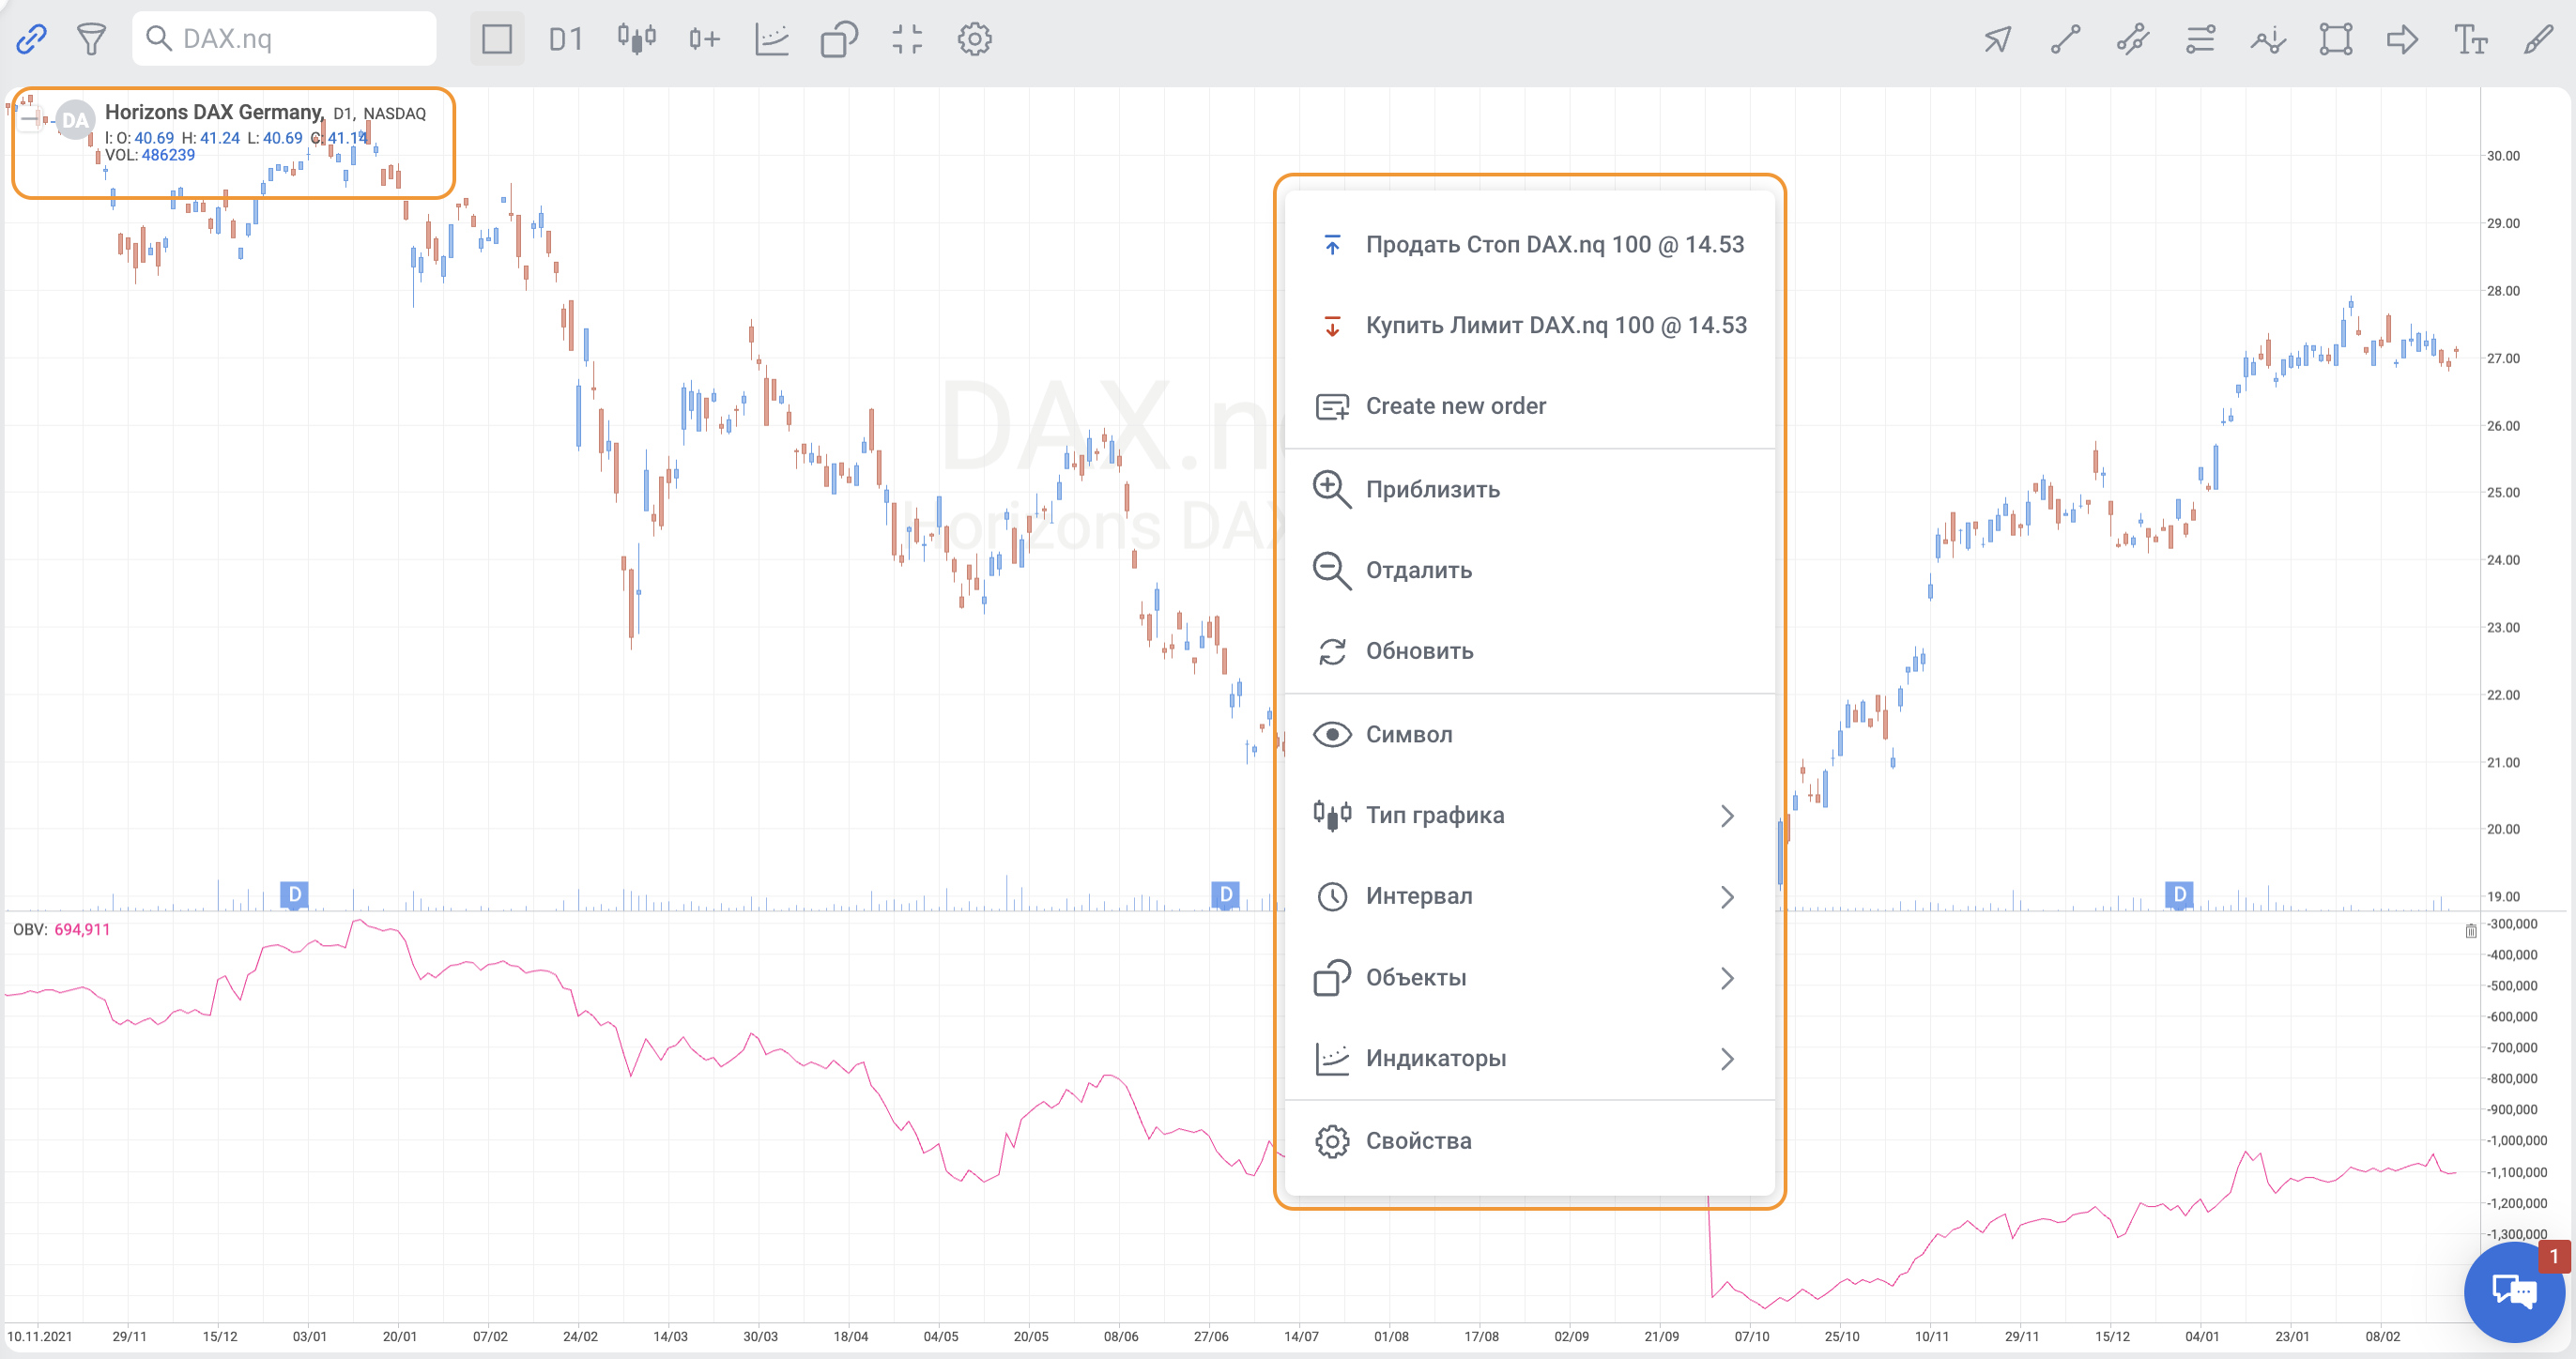Select Свойства in the context menu
Image resolution: width=2576 pixels, height=1359 pixels.
point(1418,1141)
